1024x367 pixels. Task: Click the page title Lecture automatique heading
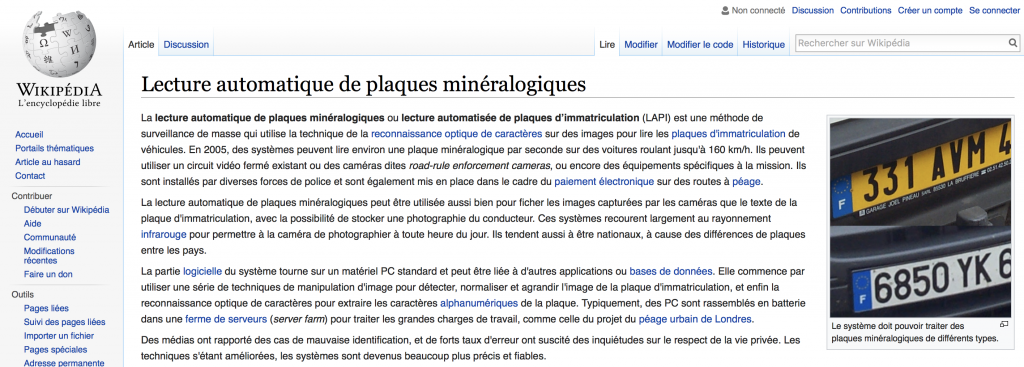364,84
